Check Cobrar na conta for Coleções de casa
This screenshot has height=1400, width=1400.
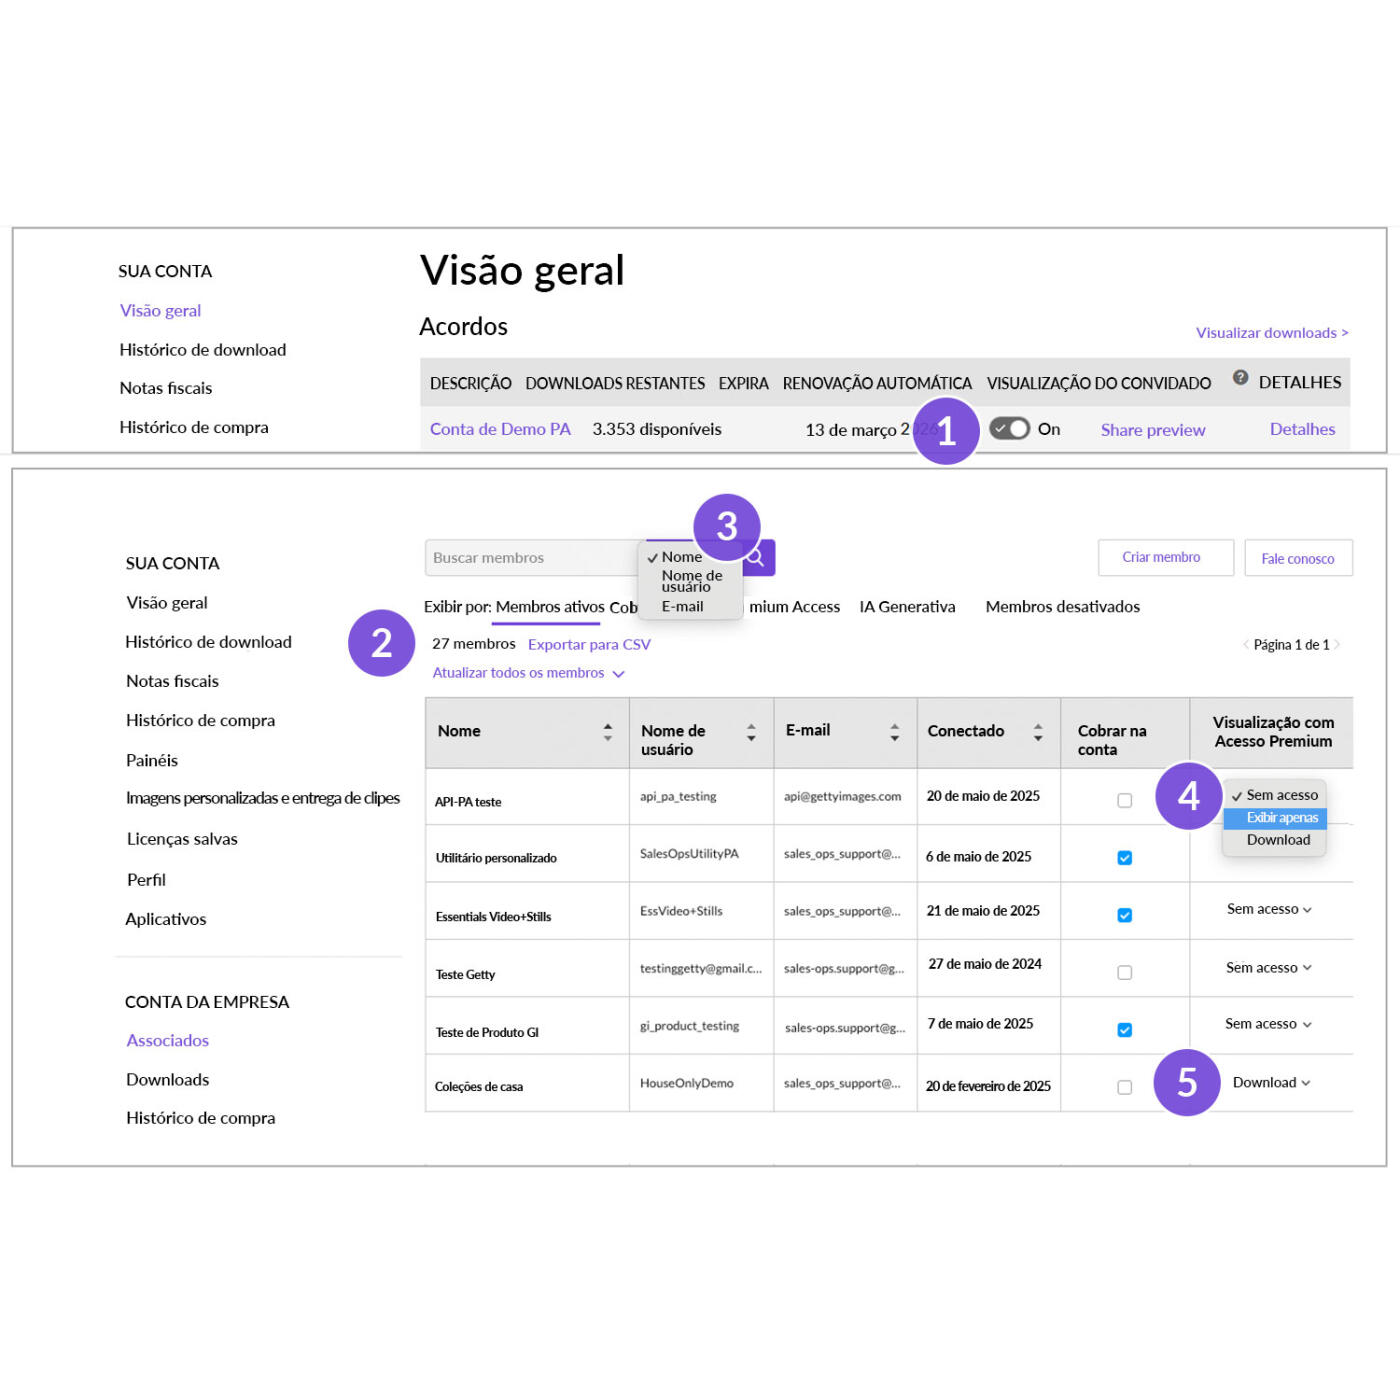coord(1124,1087)
